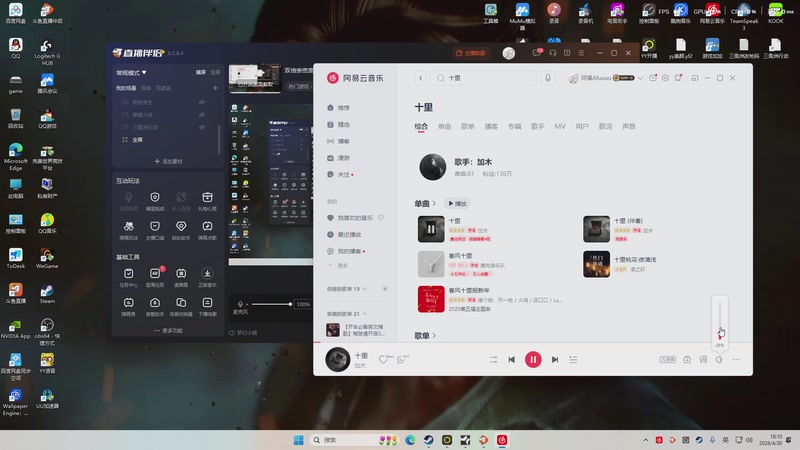Open the hamburger menu in 直播伴侣
The width and height of the screenshot is (800, 450).
pyautogui.click(x=581, y=53)
